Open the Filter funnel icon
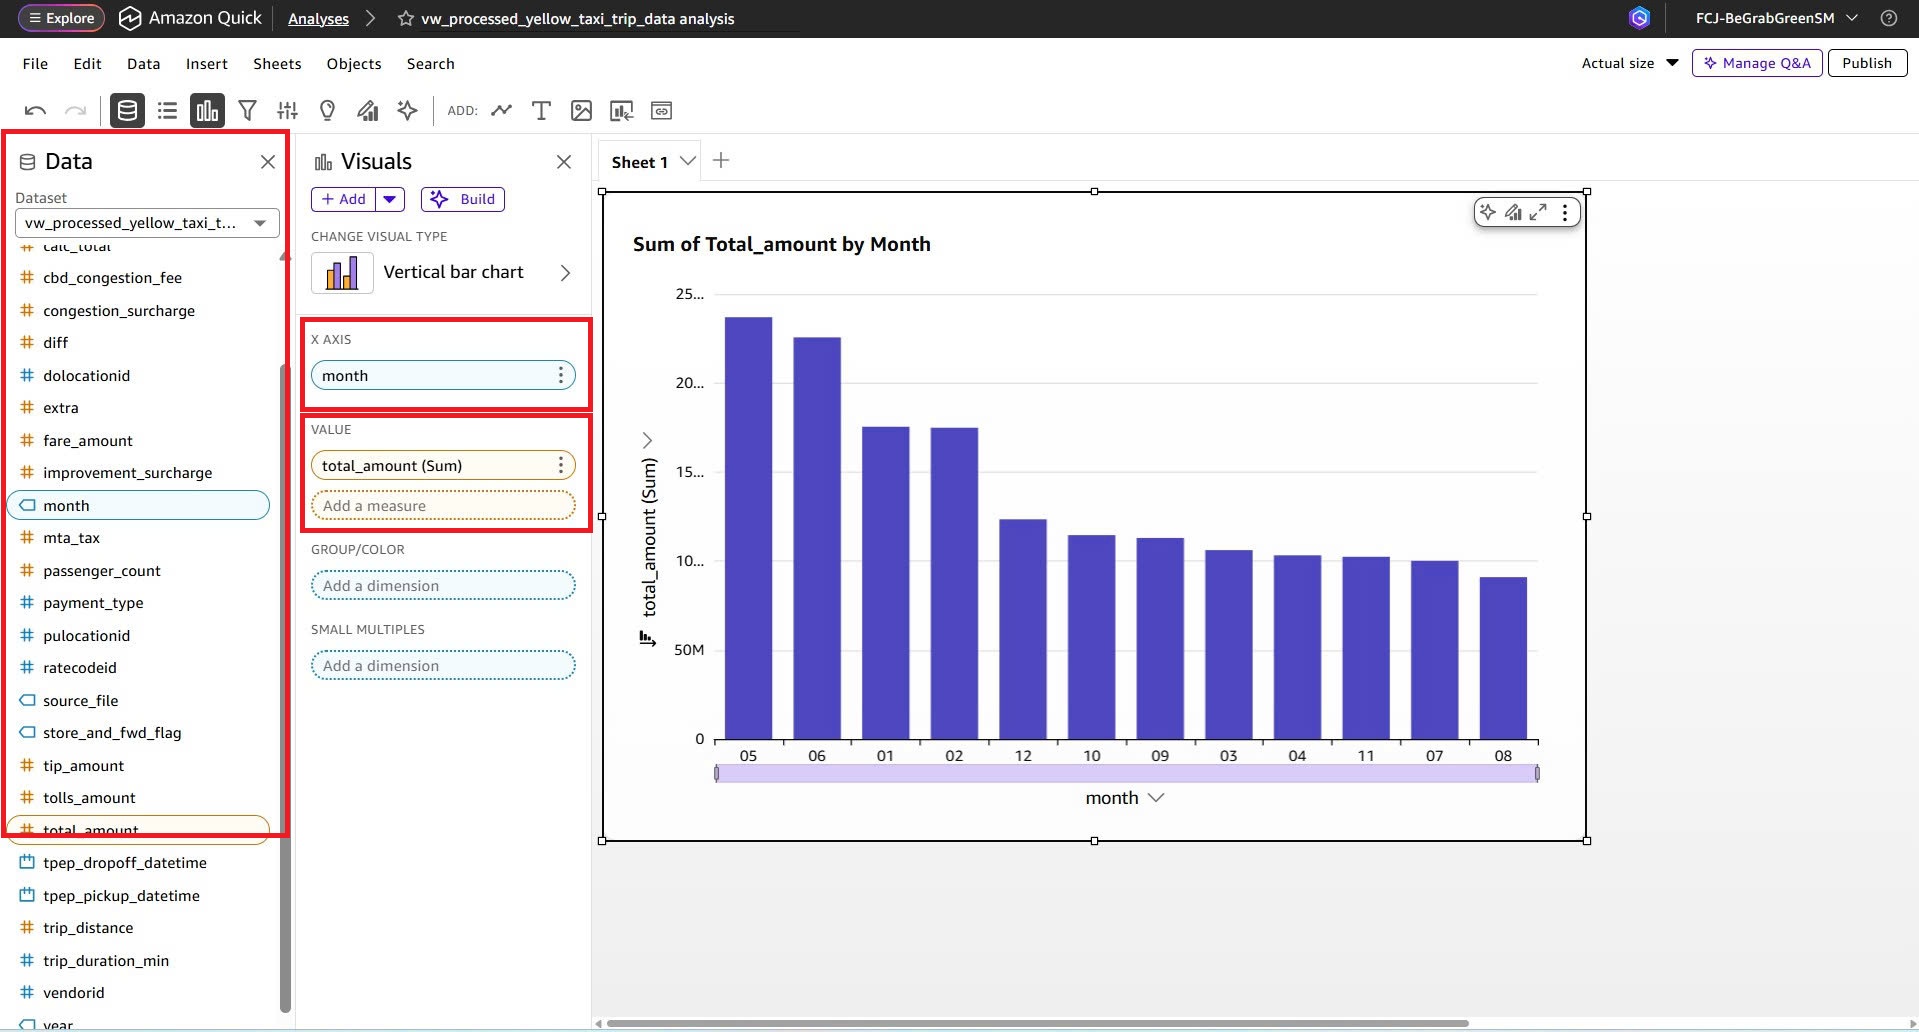The height and width of the screenshot is (1032, 1919). [x=248, y=111]
